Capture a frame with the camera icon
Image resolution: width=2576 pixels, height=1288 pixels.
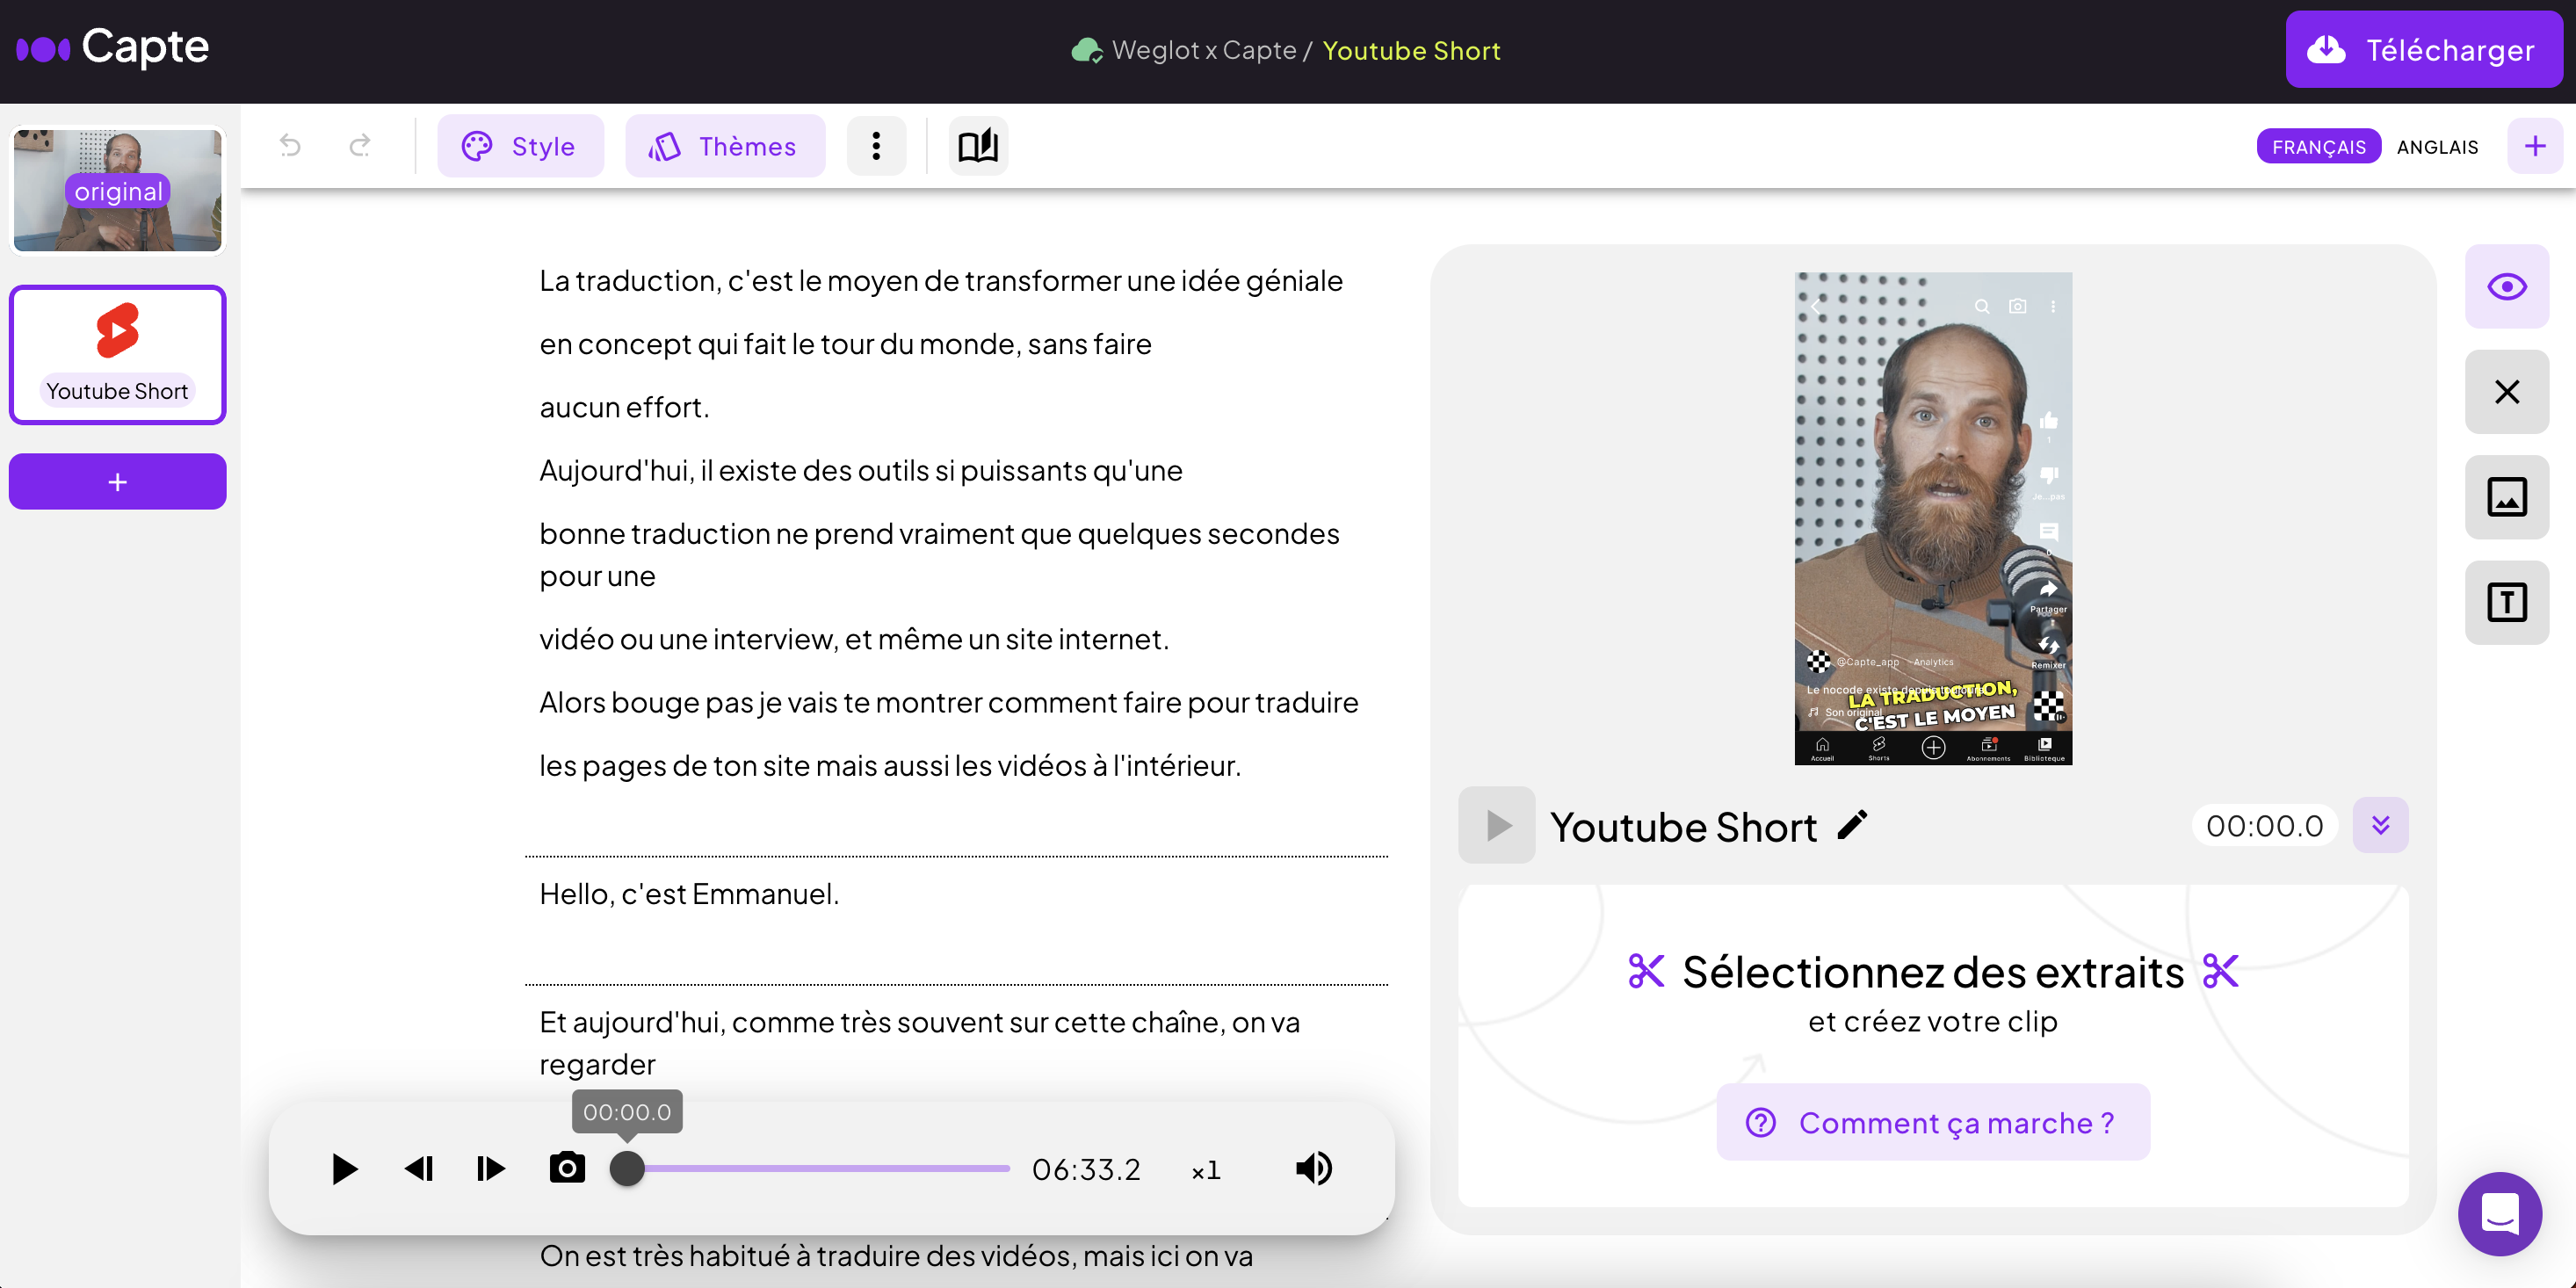pos(567,1168)
